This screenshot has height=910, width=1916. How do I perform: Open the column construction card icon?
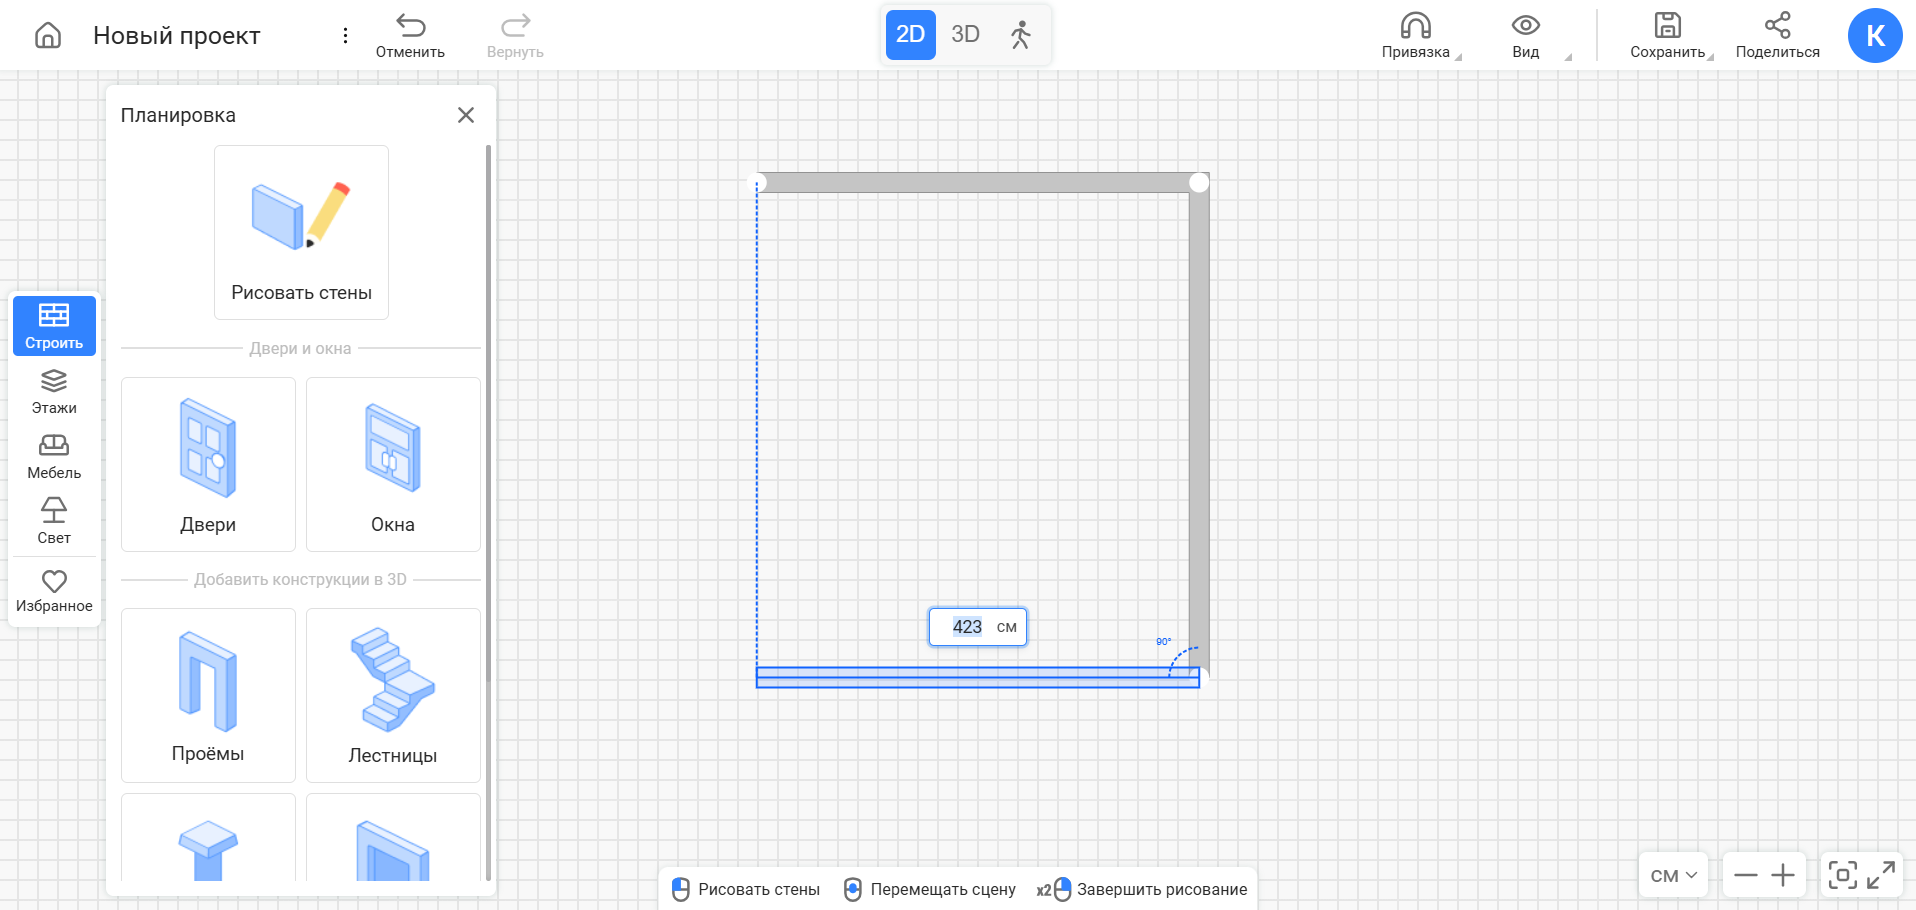(208, 850)
